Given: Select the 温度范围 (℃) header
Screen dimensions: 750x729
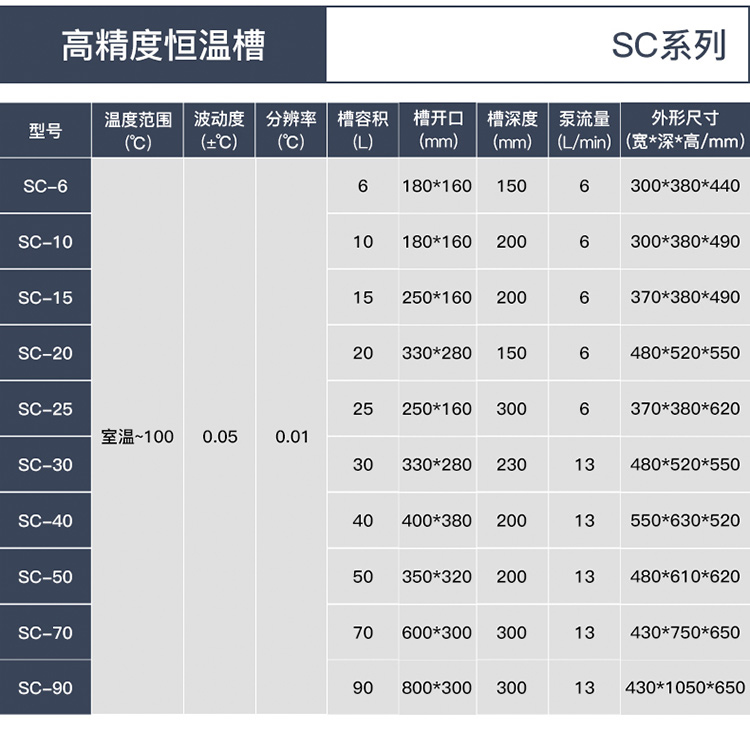Looking at the screenshot, I should (x=138, y=130).
